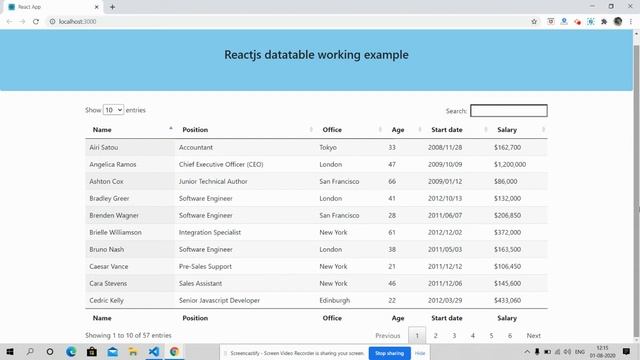Go to pagination page 5
This screenshot has height=360, width=640.
(x=491, y=336)
